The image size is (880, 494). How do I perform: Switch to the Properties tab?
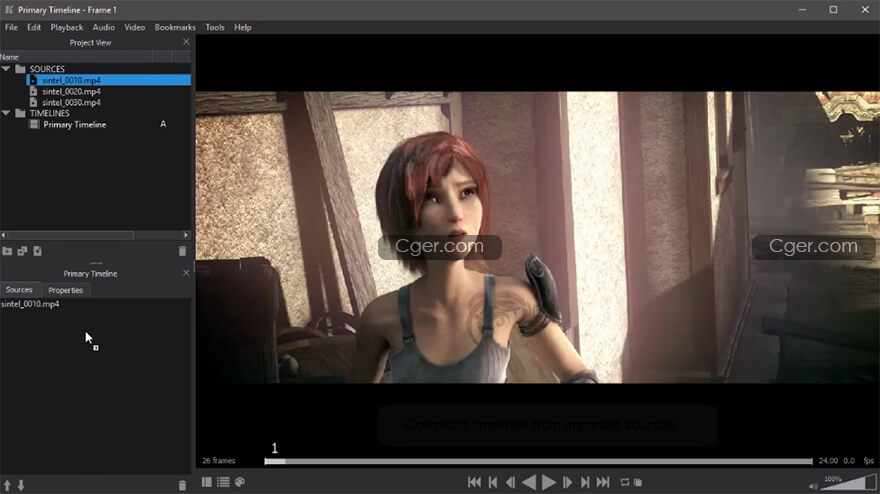(x=66, y=290)
